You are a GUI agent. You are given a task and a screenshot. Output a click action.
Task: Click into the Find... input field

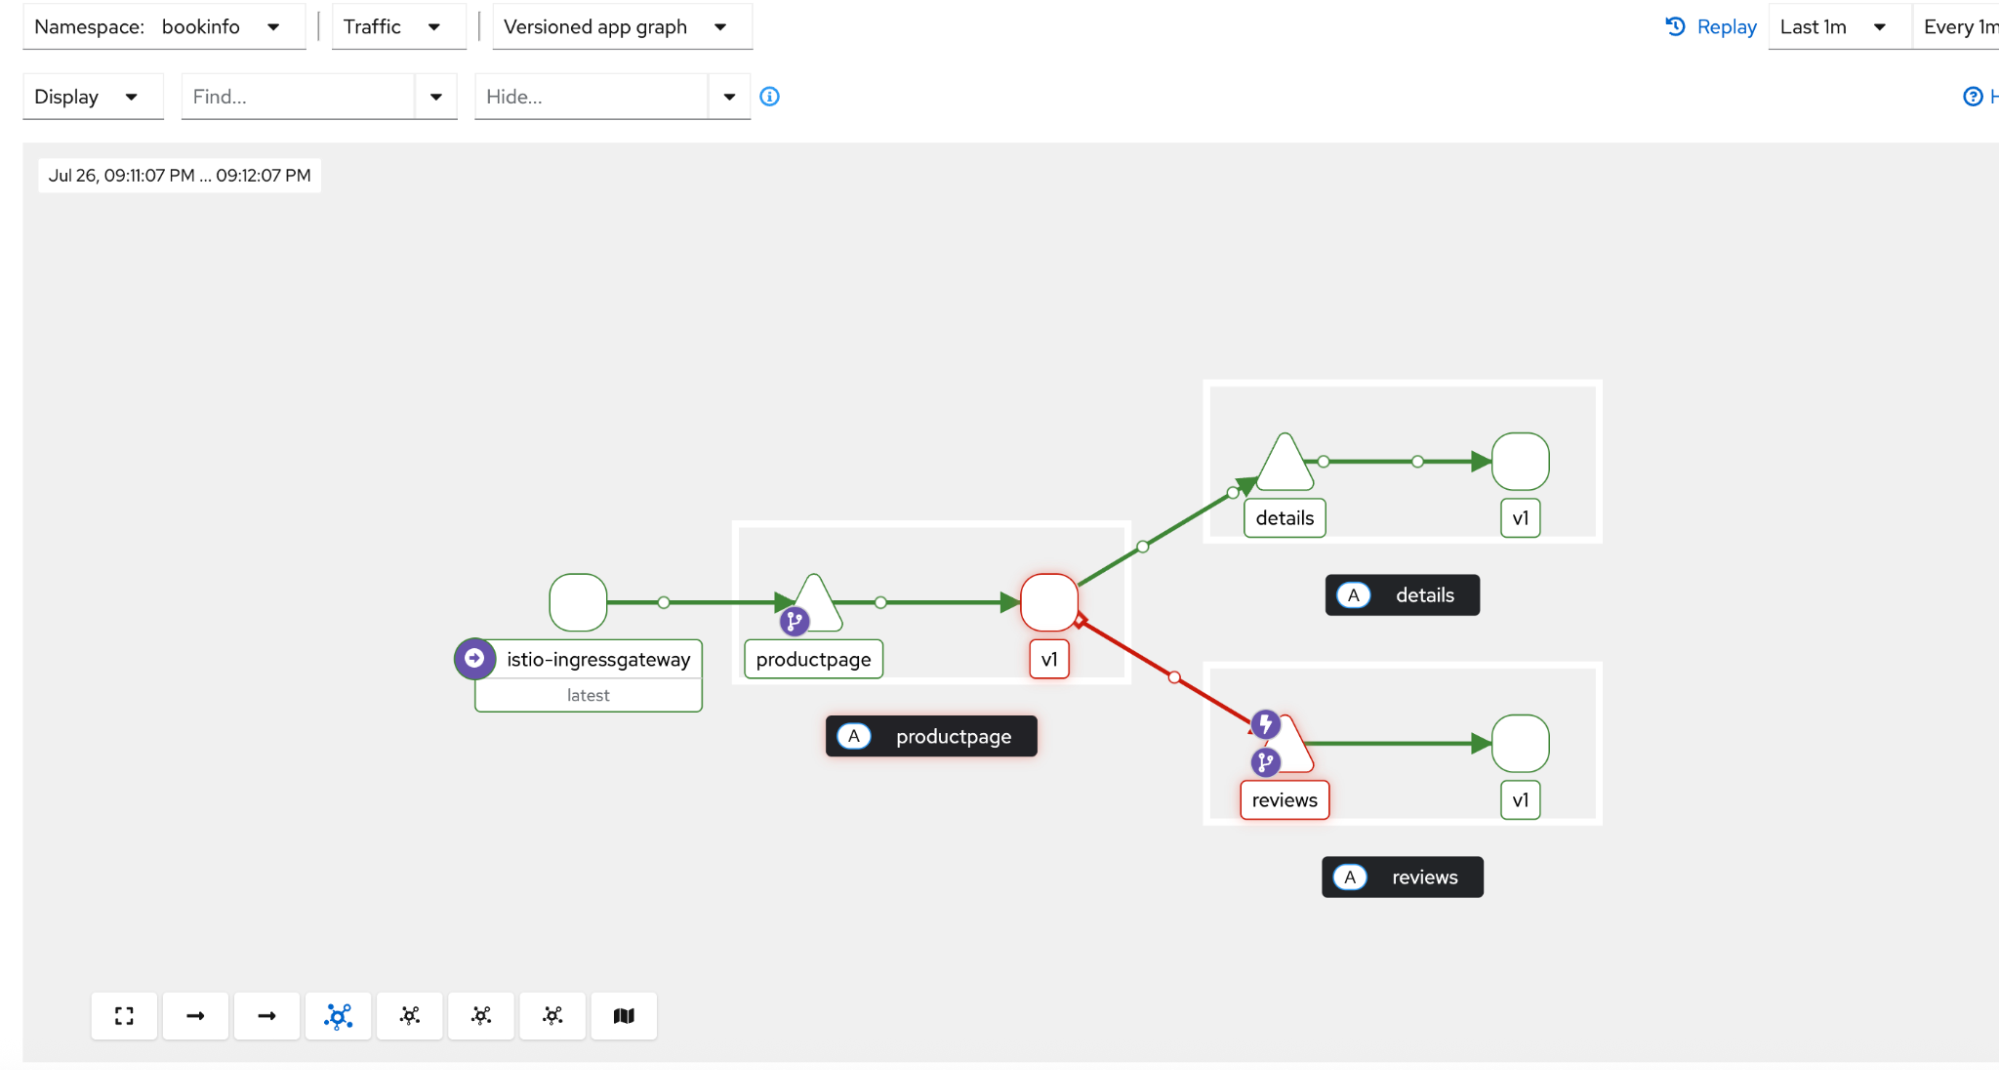pyautogui.click(x=298, y=97)
